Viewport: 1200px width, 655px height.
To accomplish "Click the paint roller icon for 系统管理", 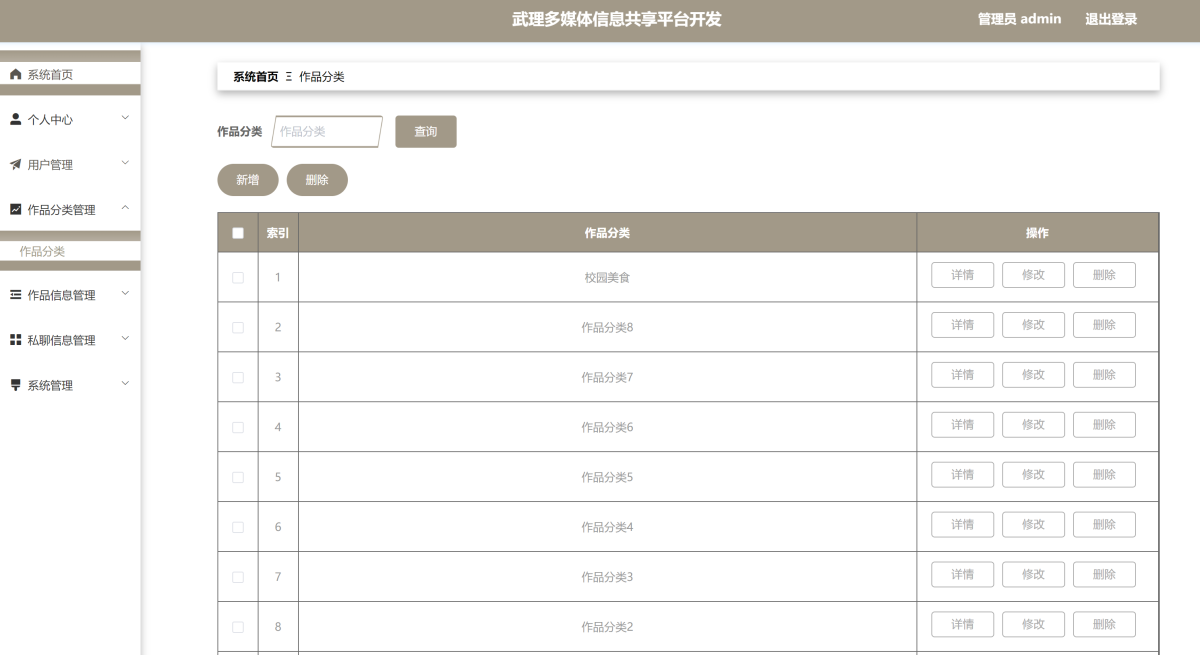I will [x=15, y=385].
